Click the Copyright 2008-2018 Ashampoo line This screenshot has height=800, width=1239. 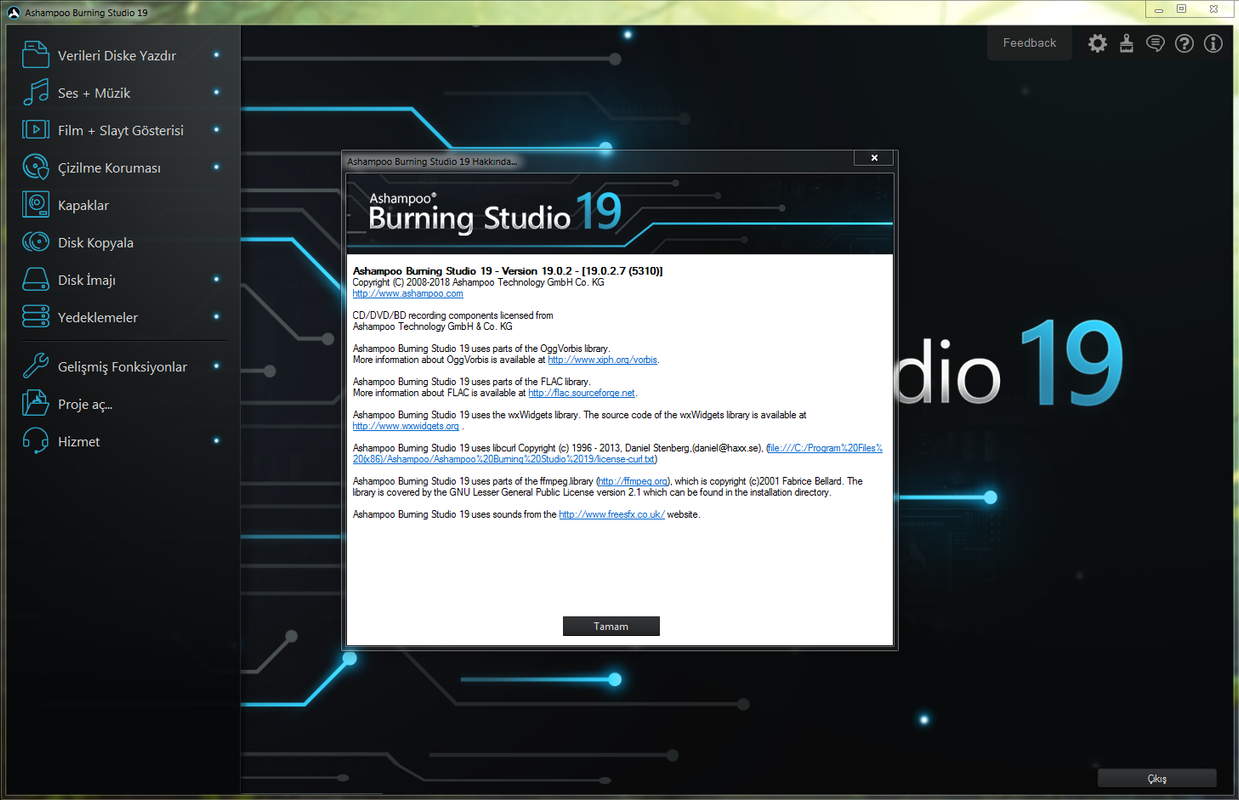478,282
